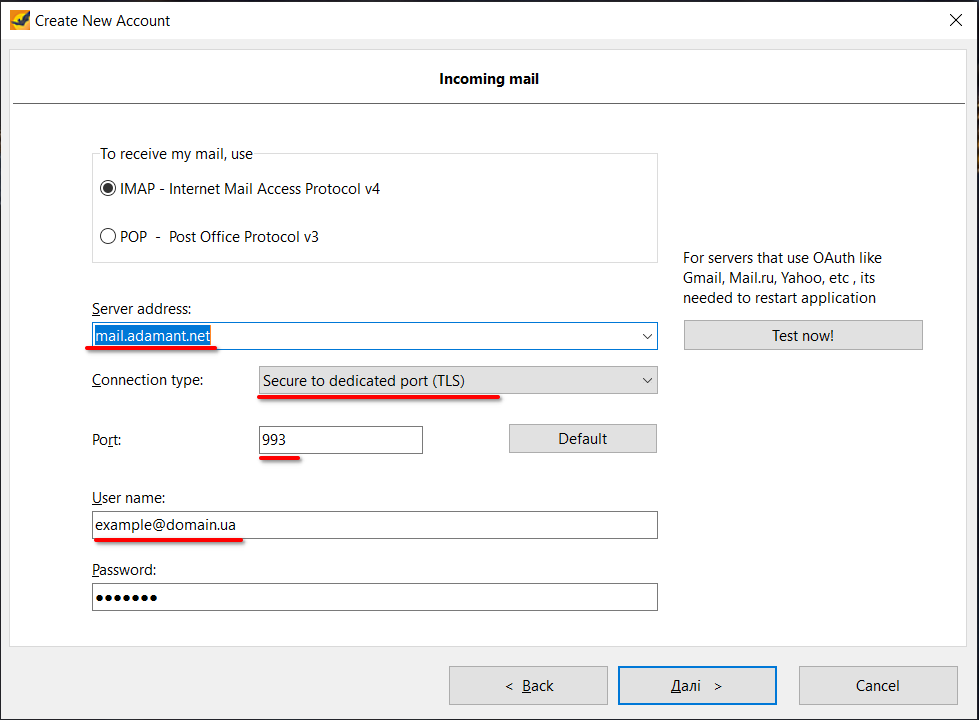This screenshot has width=979, height=720.
Task: Focus the User name input field
Action: tap(374, 525)
